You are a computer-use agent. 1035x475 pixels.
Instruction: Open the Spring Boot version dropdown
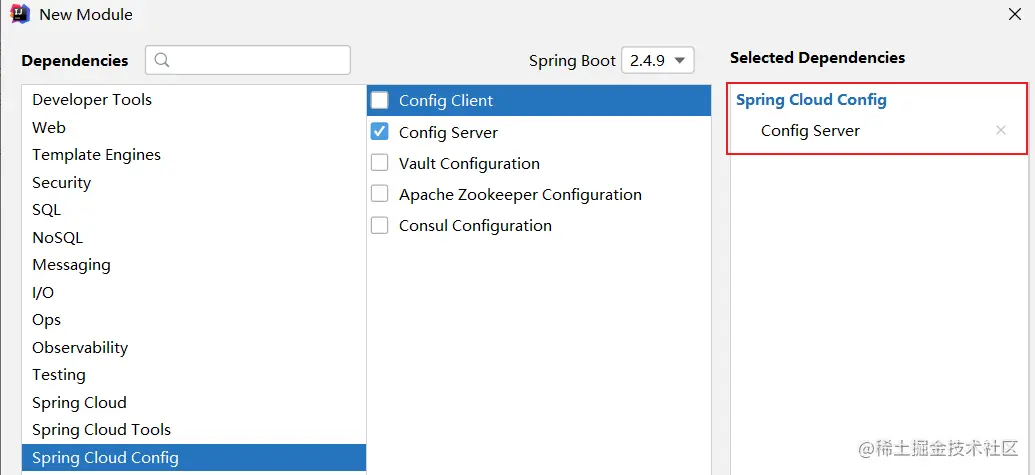pos(657,61)
